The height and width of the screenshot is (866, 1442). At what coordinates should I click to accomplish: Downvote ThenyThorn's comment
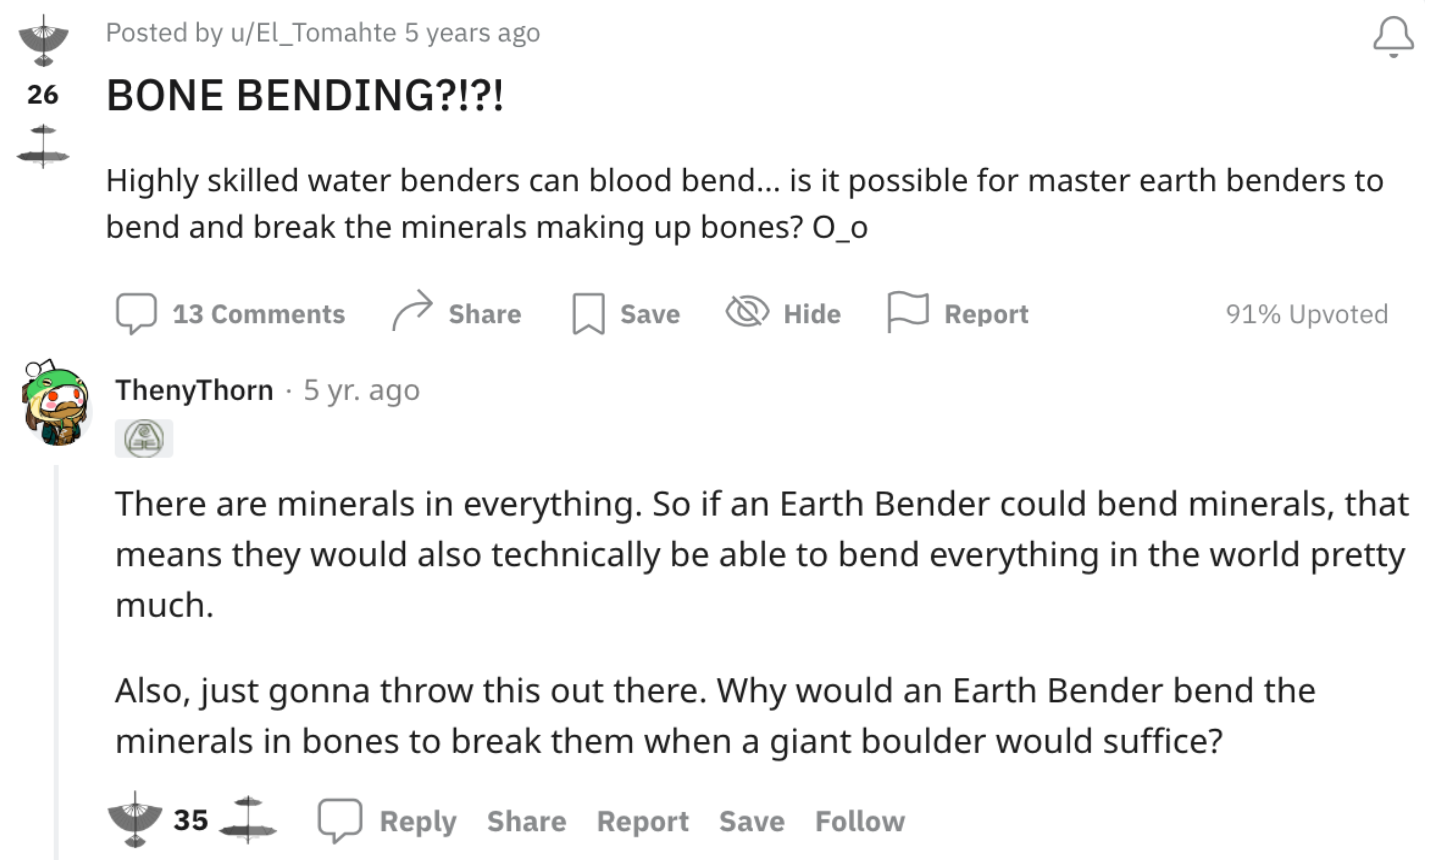point(247,820)
